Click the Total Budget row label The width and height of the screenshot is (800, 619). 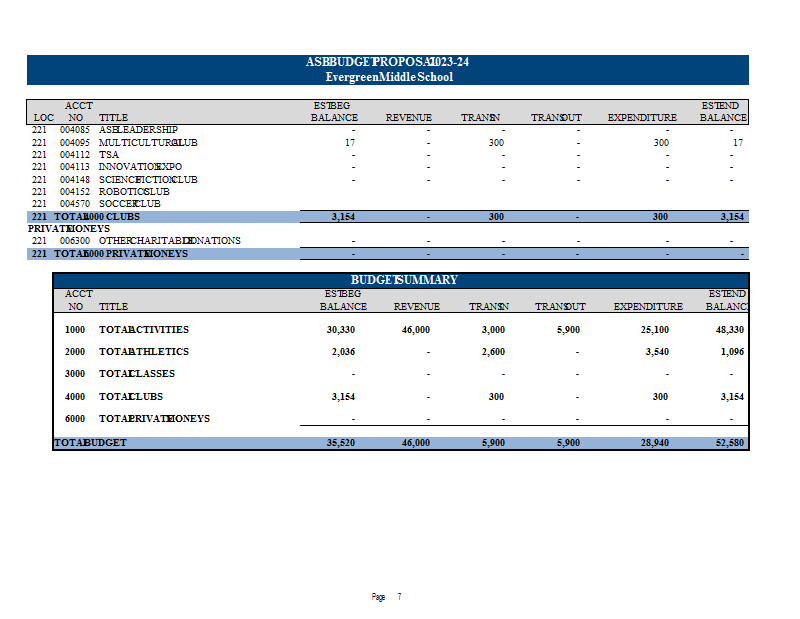(90, 443)
